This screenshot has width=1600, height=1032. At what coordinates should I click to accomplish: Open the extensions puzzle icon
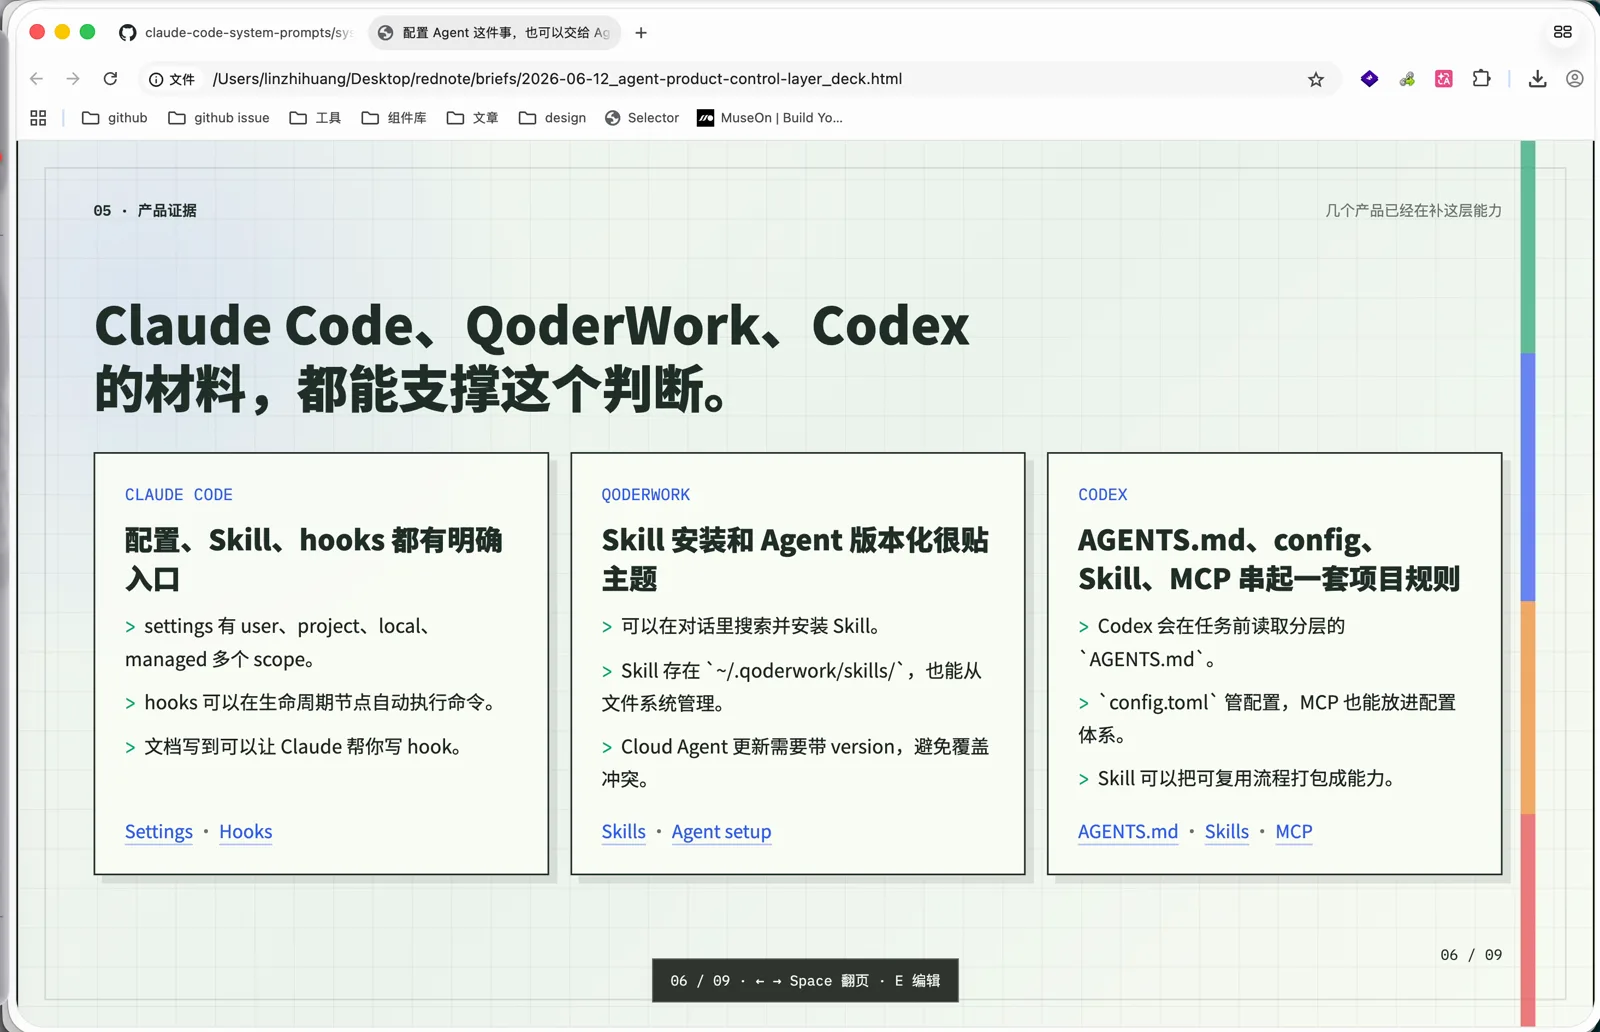[x=1481, y=79]
